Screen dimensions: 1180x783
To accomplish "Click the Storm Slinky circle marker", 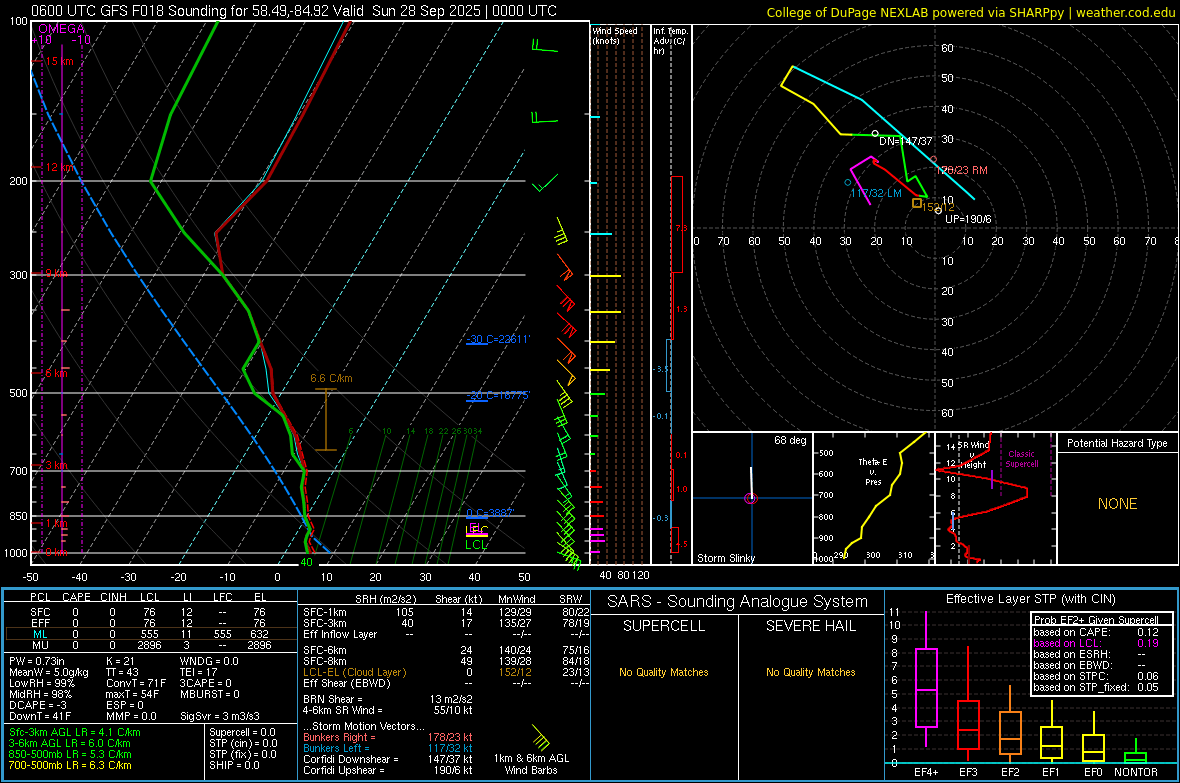I will coord(750,498).
